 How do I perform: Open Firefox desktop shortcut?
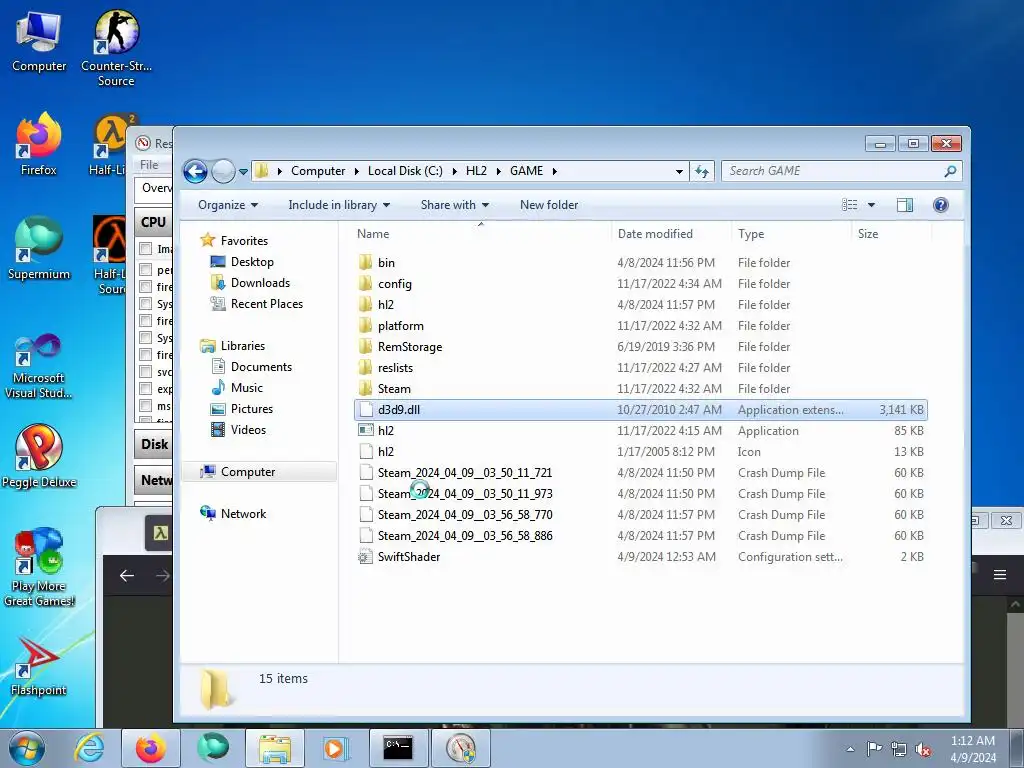(x=39, y=144)
